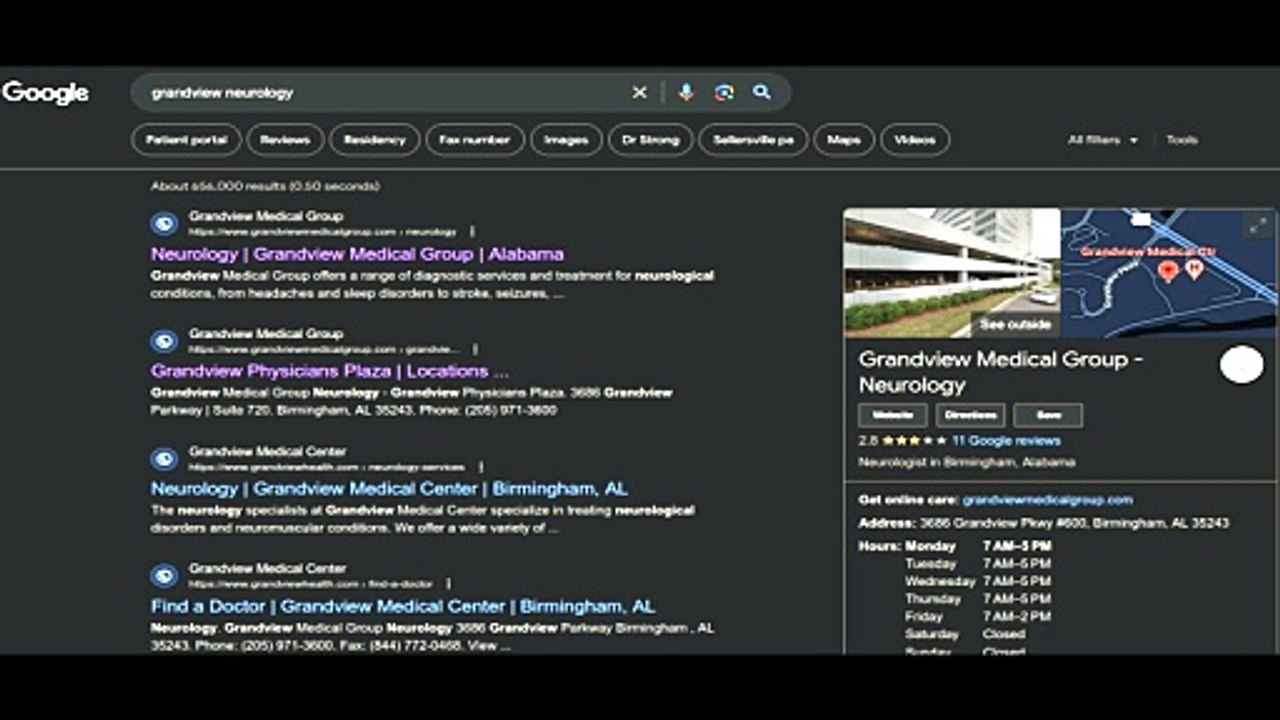The height and width of the screenshot is (720, 1280).
Task: Open the three-dot menu for the Neurology | Grandview Medical Group result
Action: 471,232
